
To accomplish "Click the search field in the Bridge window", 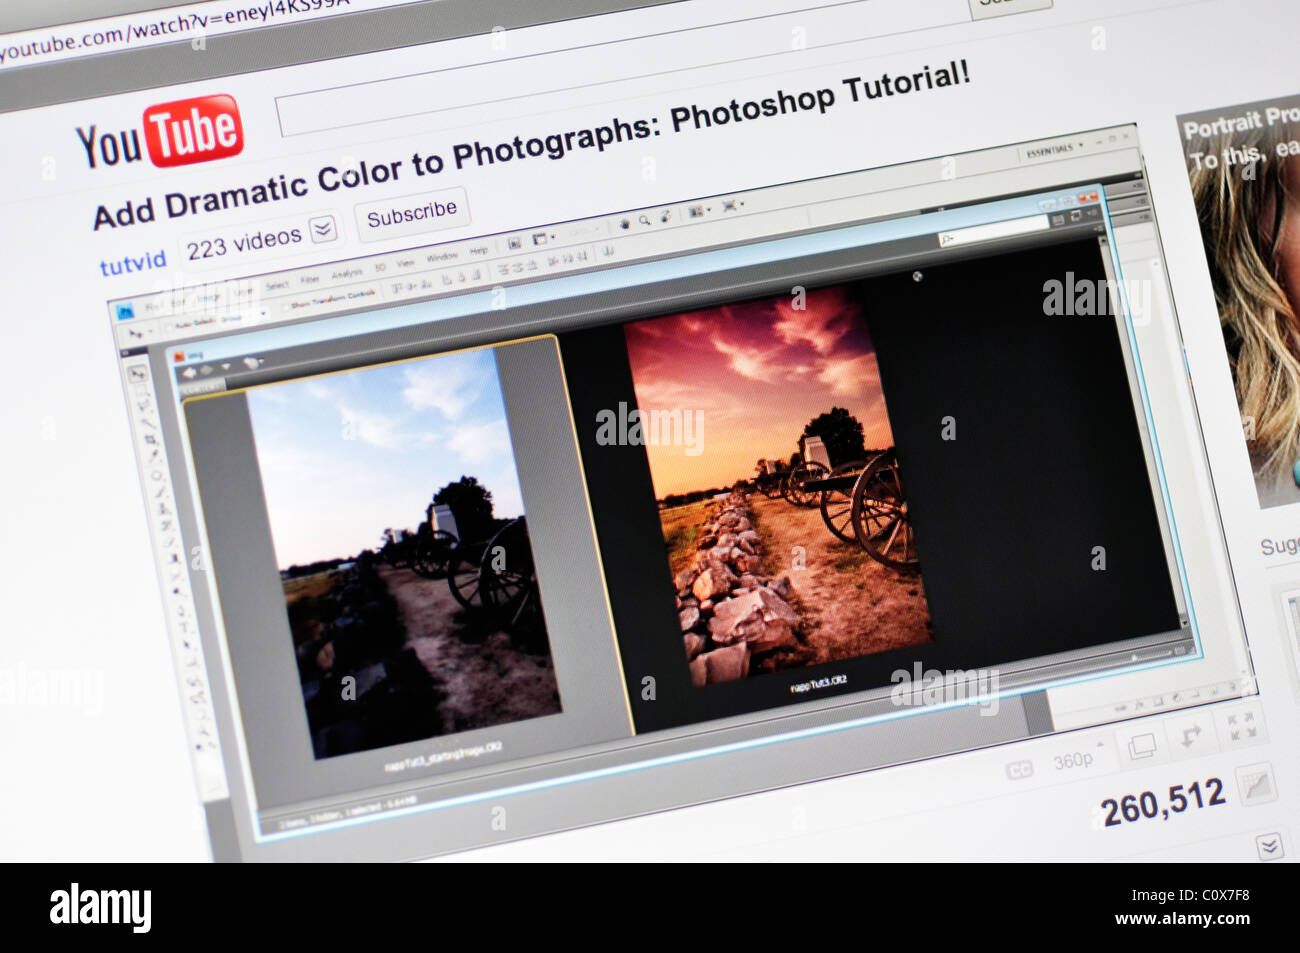I will pos(992,231).
